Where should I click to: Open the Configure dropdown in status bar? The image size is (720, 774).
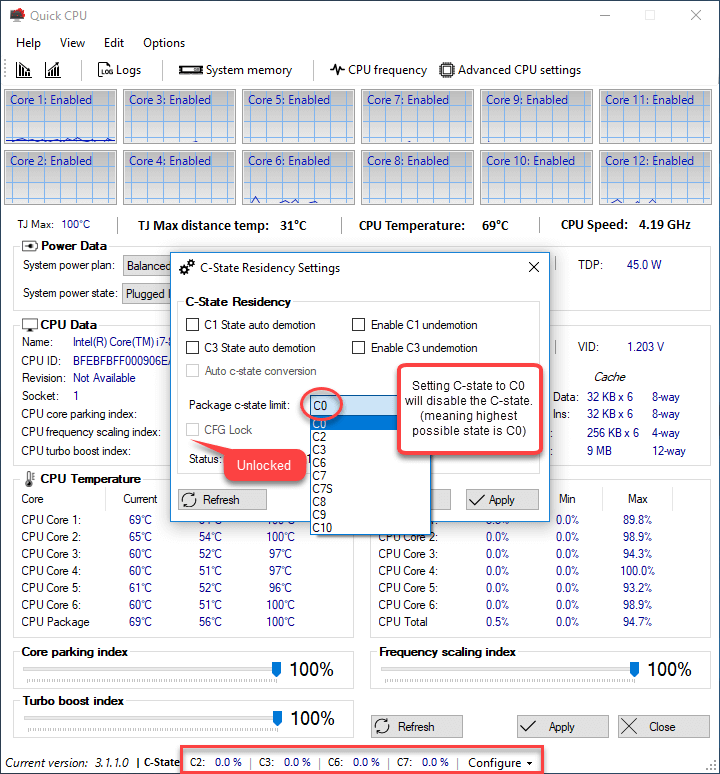[x=500, y=763]
